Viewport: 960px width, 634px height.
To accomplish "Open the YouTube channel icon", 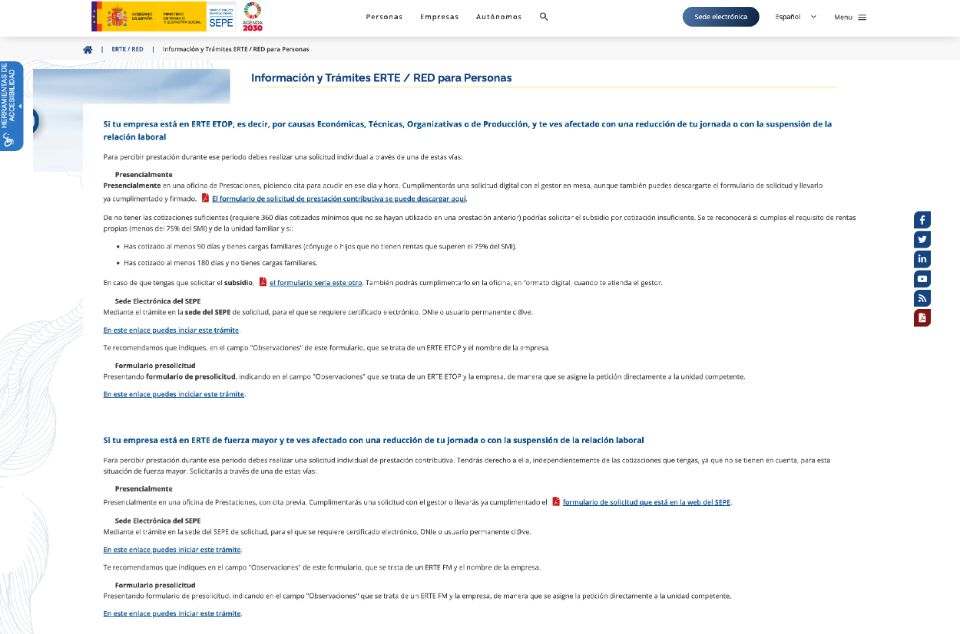I will click(922, 279).
